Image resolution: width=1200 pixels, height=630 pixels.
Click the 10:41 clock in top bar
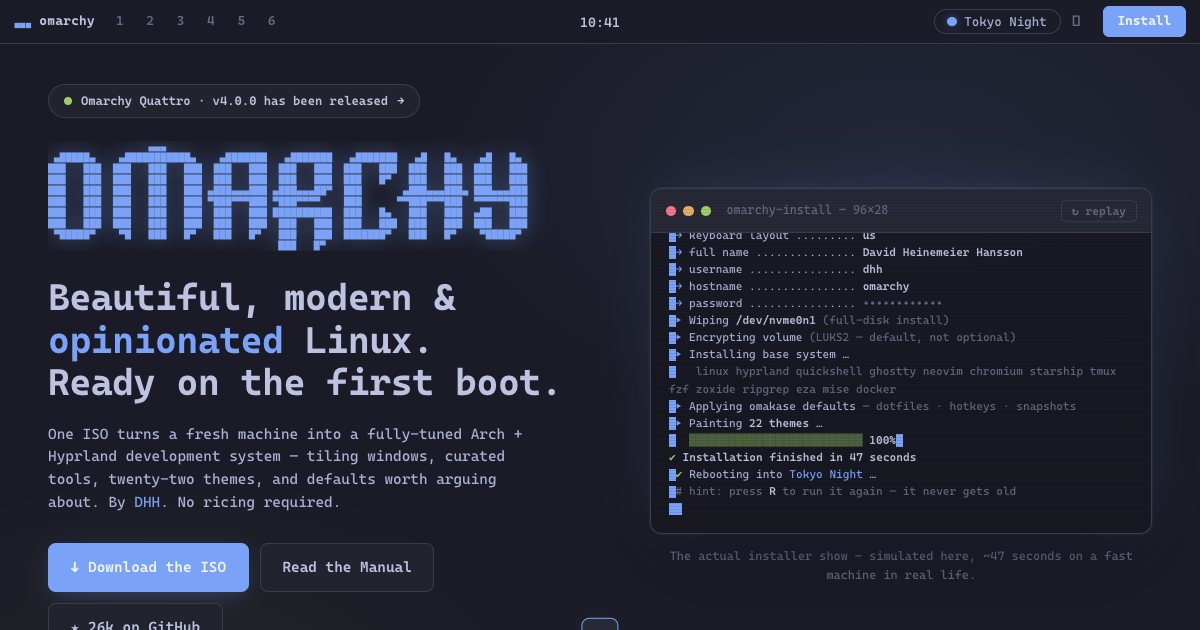point(600,22)
